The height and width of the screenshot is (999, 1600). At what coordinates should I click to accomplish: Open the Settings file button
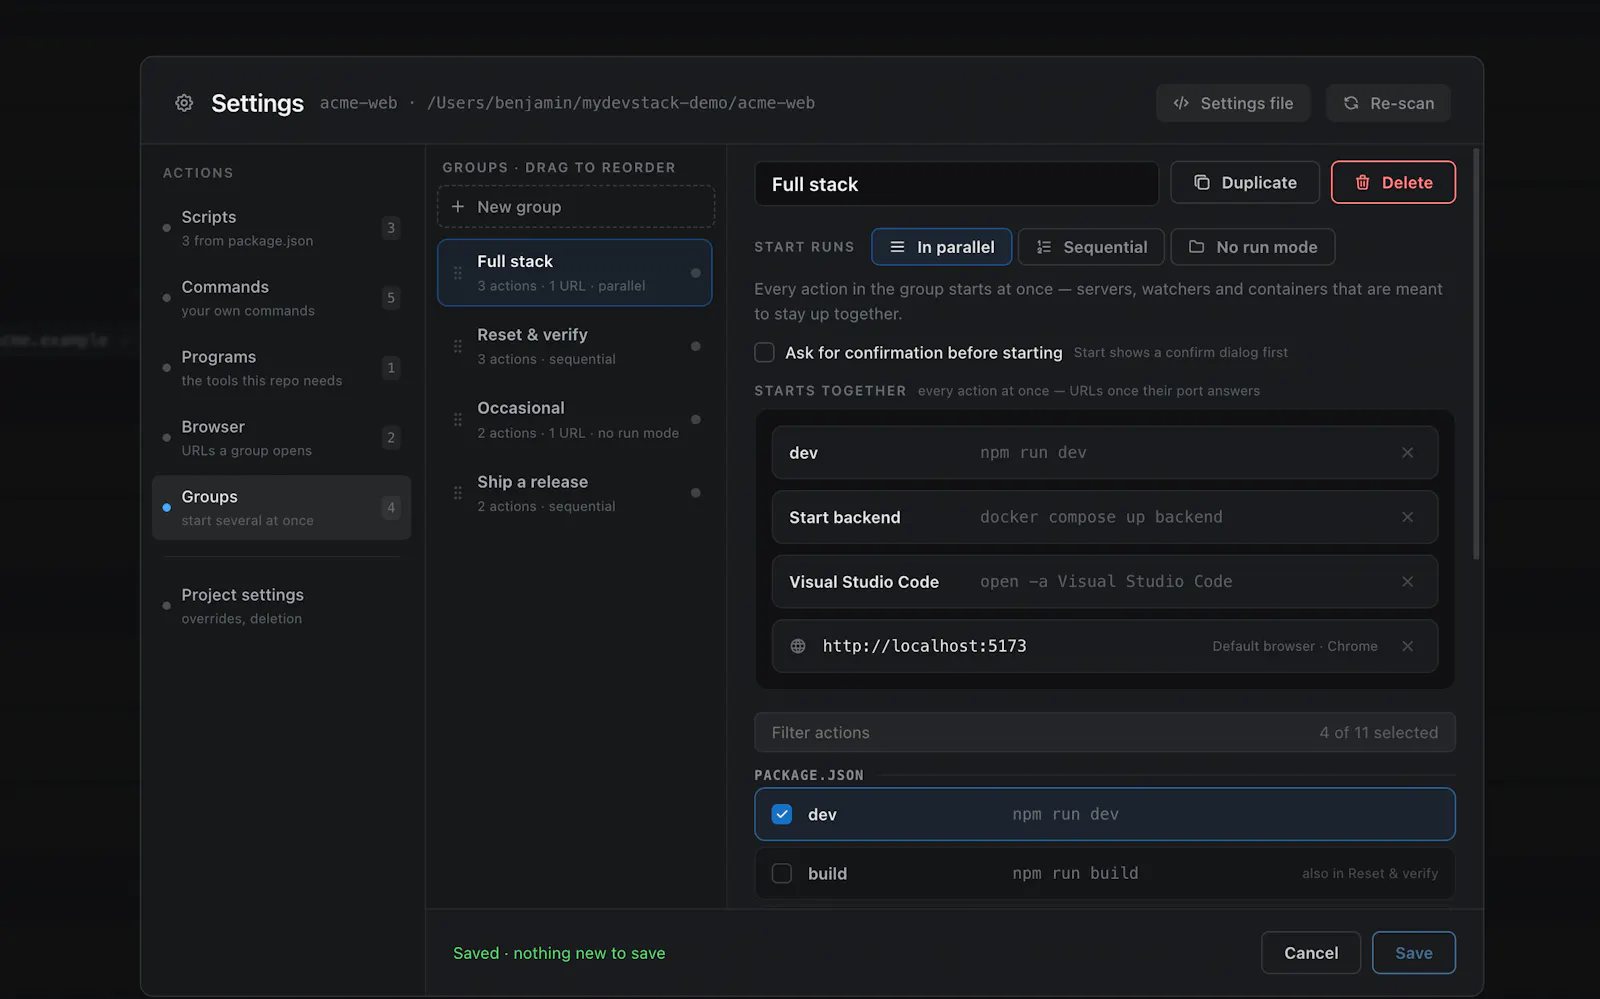point(1233,103)
